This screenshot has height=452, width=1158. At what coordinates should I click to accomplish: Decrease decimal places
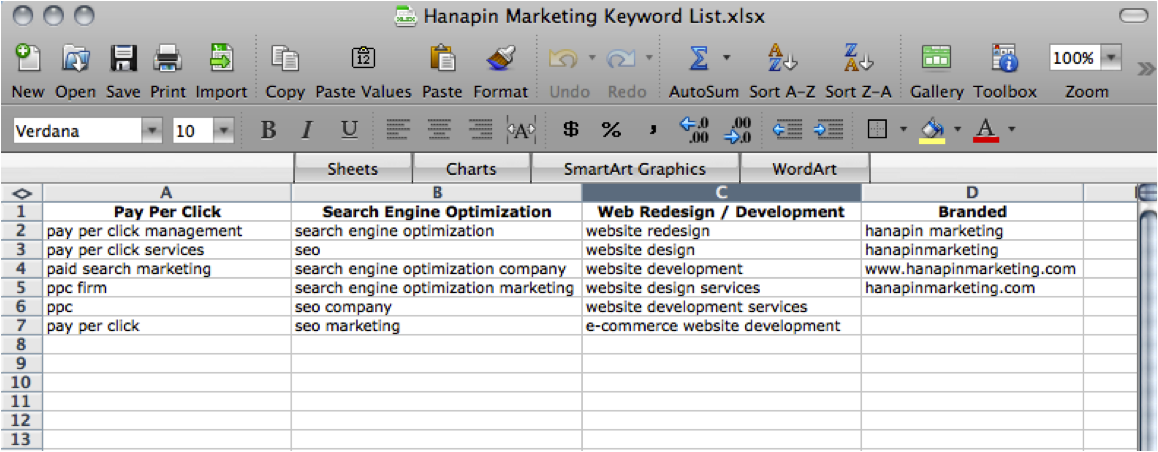(737, 131)
